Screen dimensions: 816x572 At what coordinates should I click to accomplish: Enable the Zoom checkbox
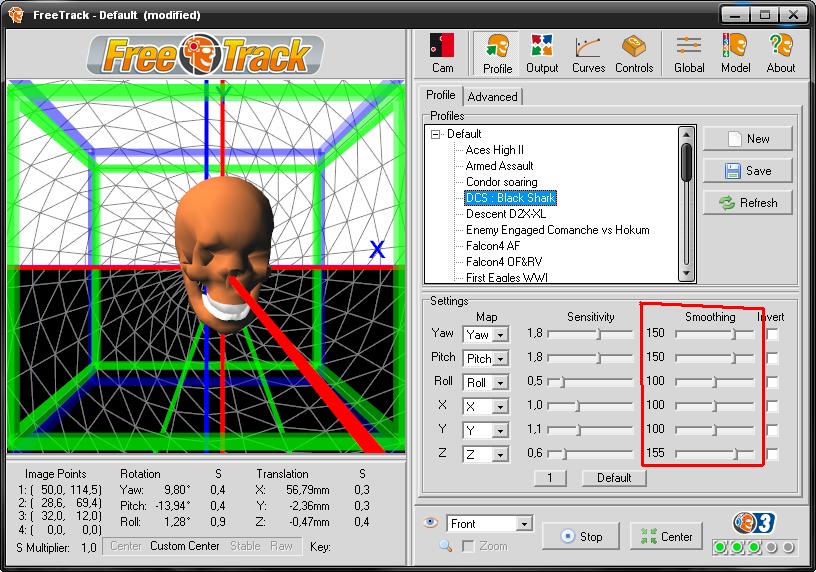point(468,546)
